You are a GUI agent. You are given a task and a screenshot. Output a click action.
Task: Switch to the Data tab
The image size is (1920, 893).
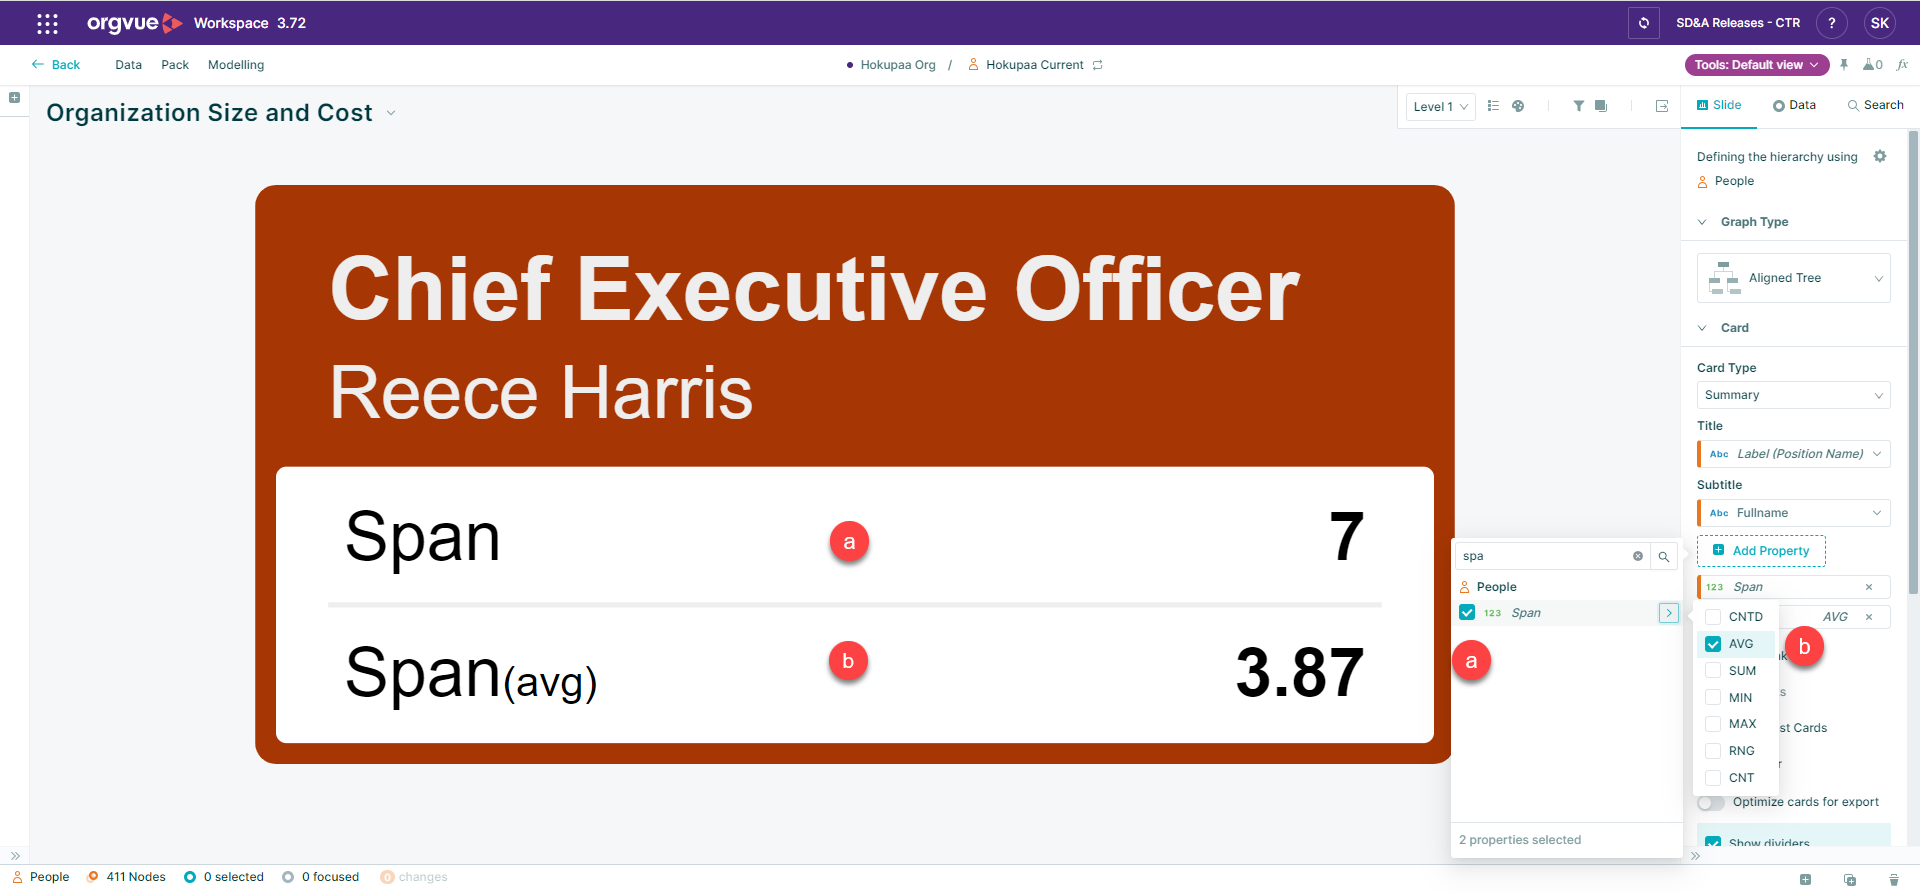(x=1794, y=105)
